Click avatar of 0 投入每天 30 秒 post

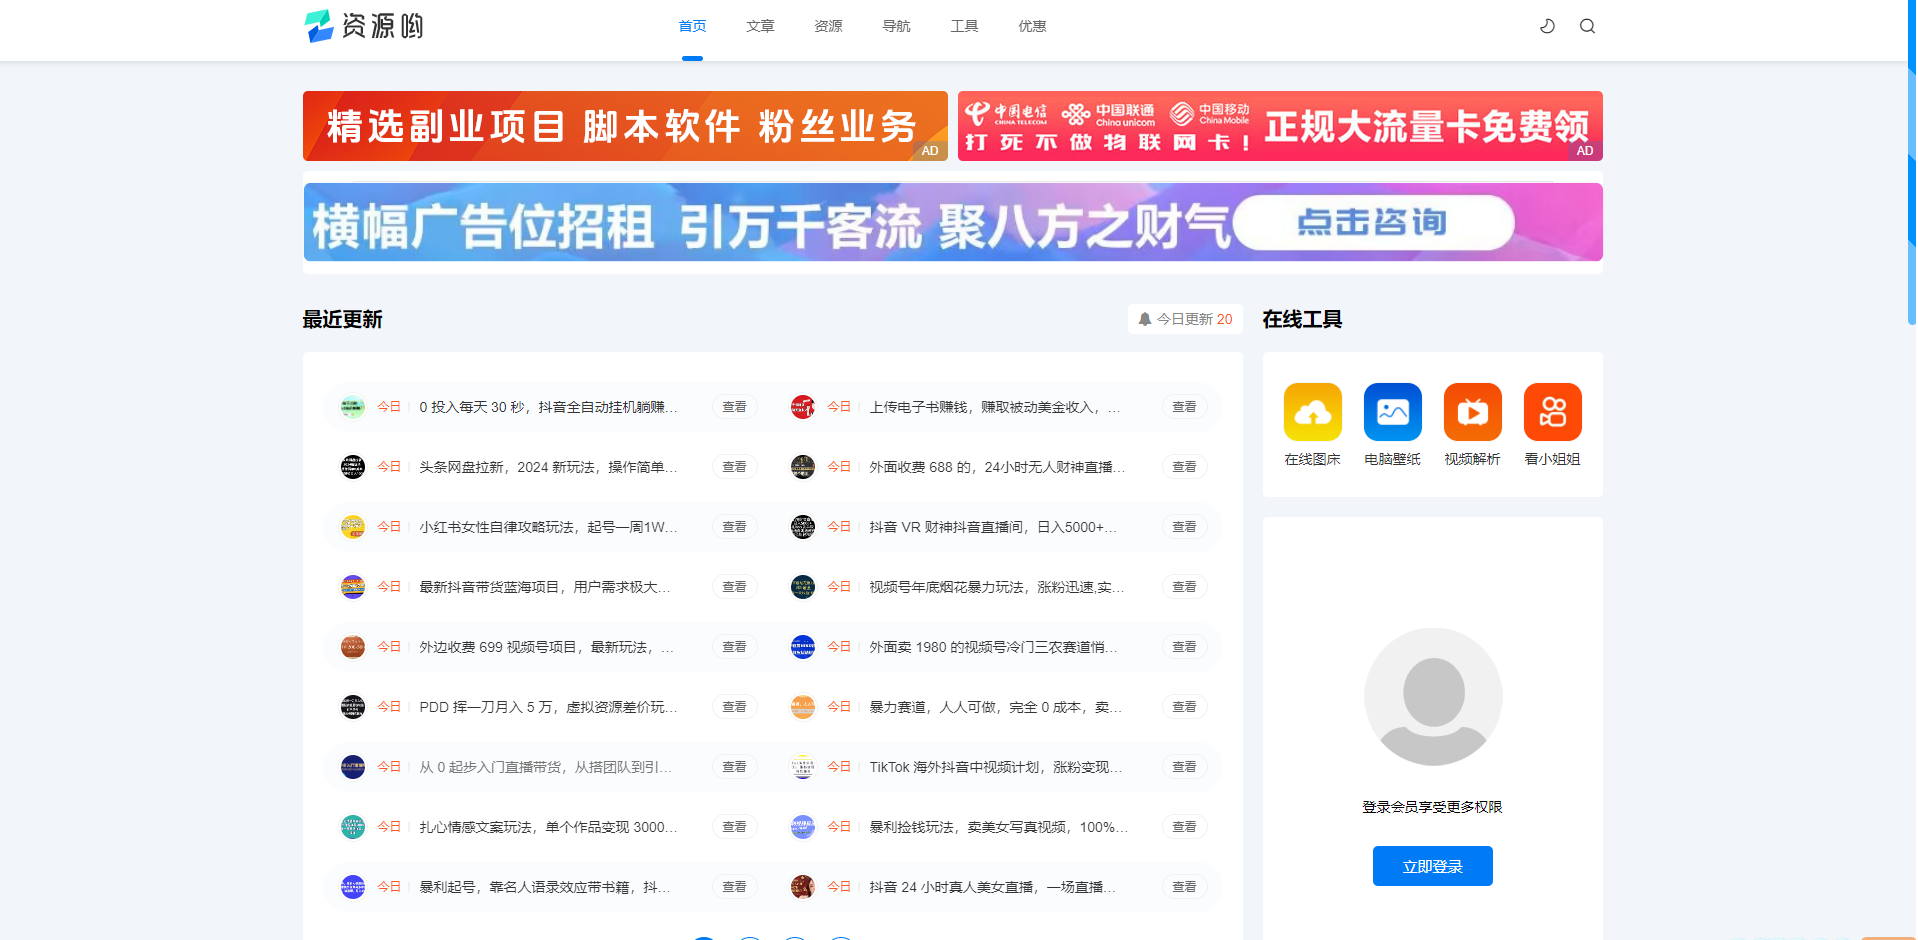(353, 407)
